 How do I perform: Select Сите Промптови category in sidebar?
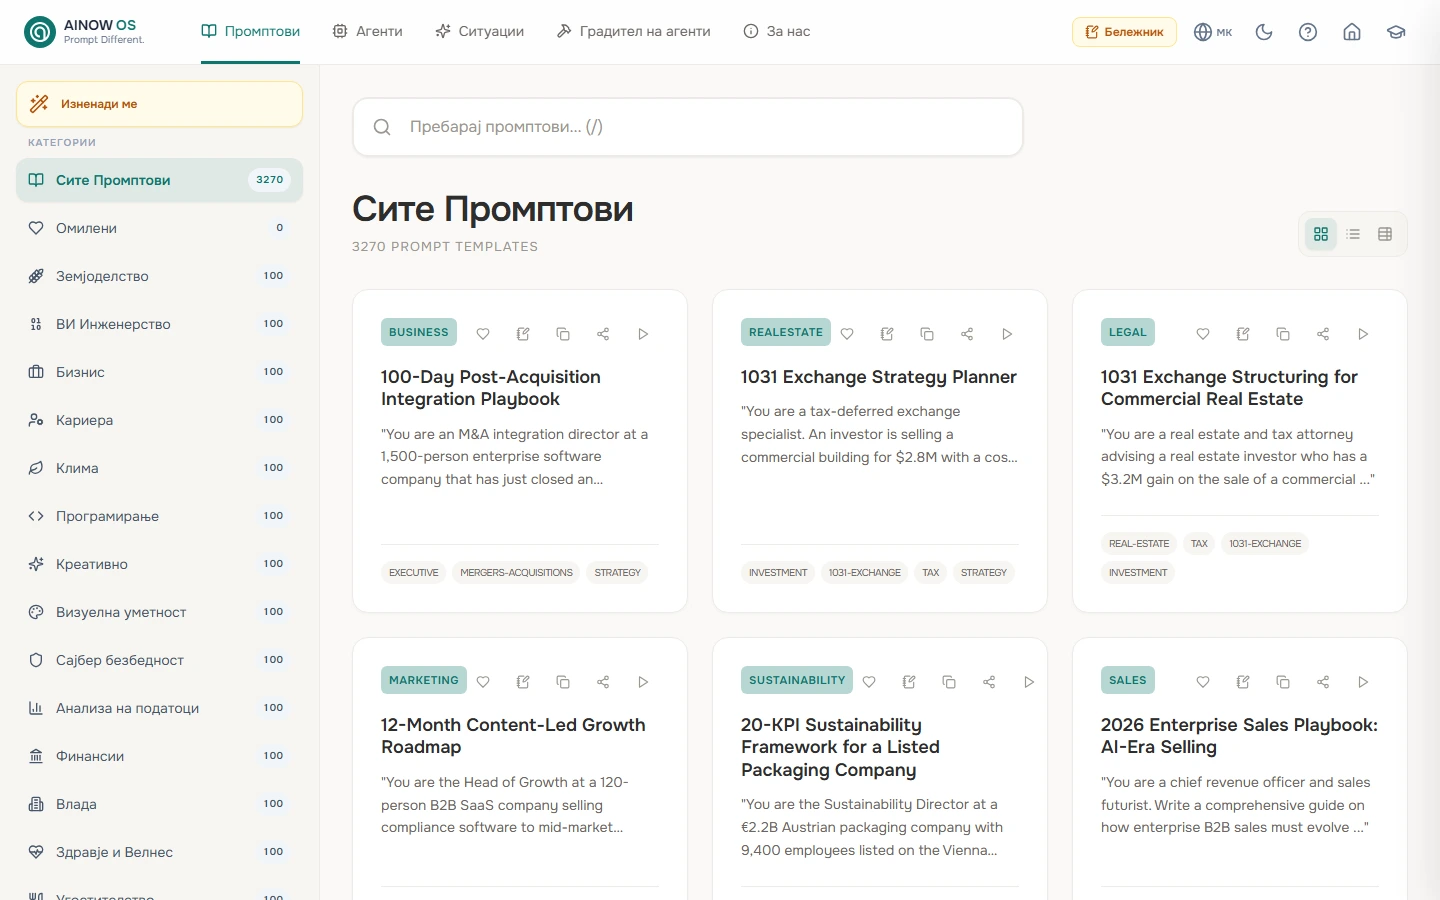pyautogui.click(x=160, y=180)
